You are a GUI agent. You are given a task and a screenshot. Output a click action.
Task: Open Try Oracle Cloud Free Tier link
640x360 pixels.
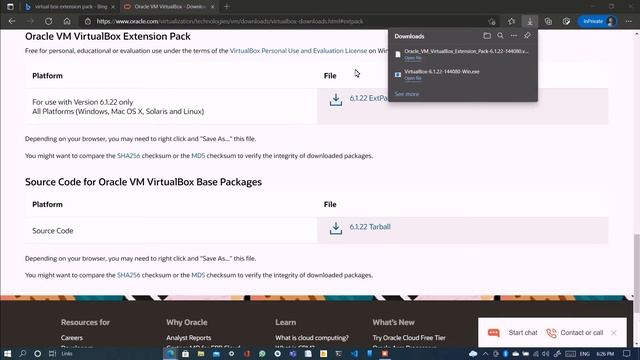pyautogui.click(x=409, y=338)
